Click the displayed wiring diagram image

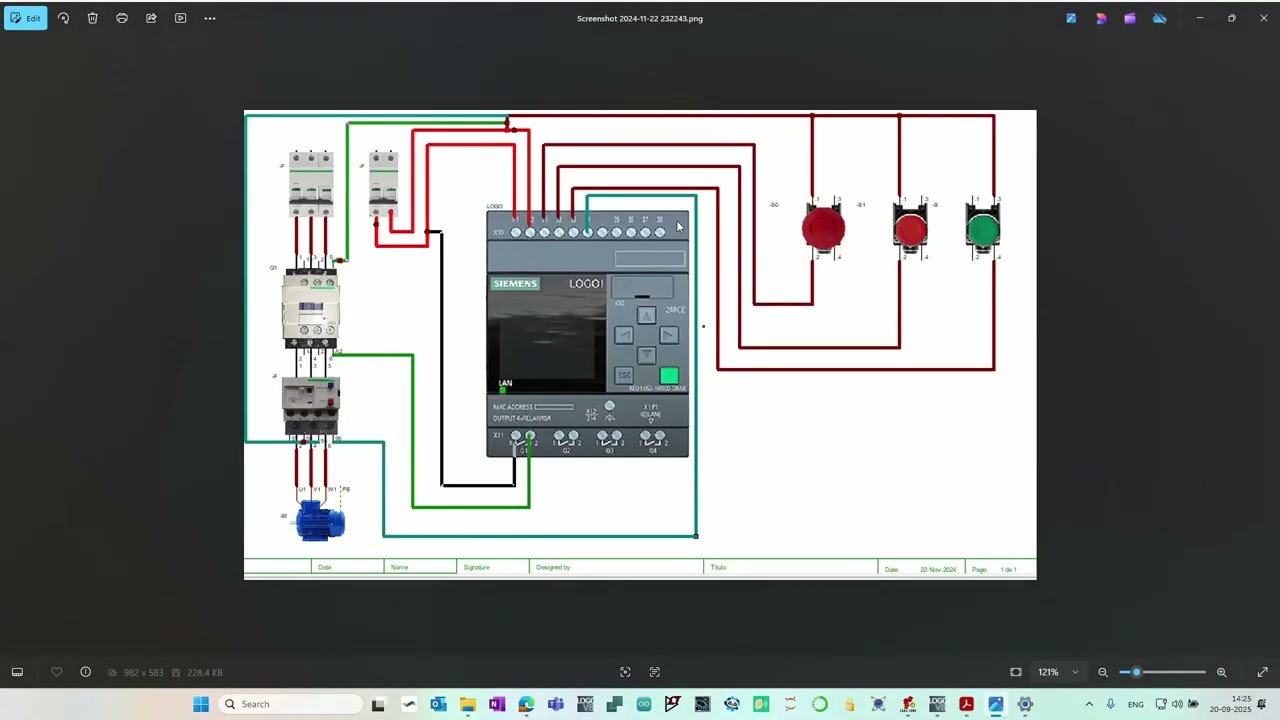tap(640, 345)
